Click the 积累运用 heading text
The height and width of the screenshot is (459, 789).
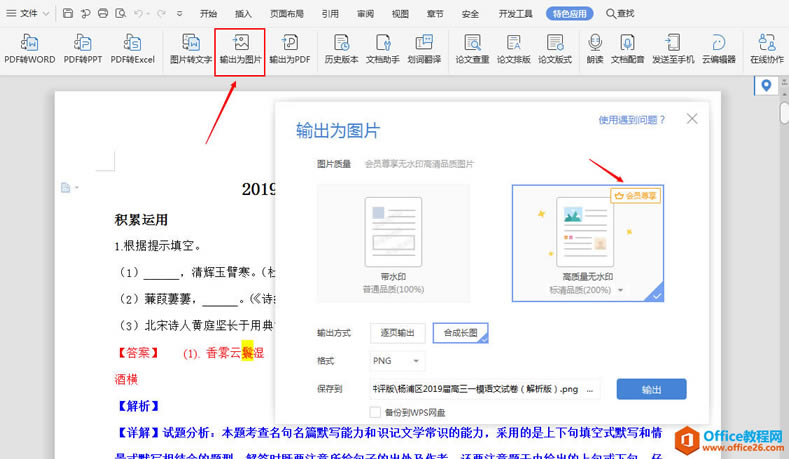(141, 220)
